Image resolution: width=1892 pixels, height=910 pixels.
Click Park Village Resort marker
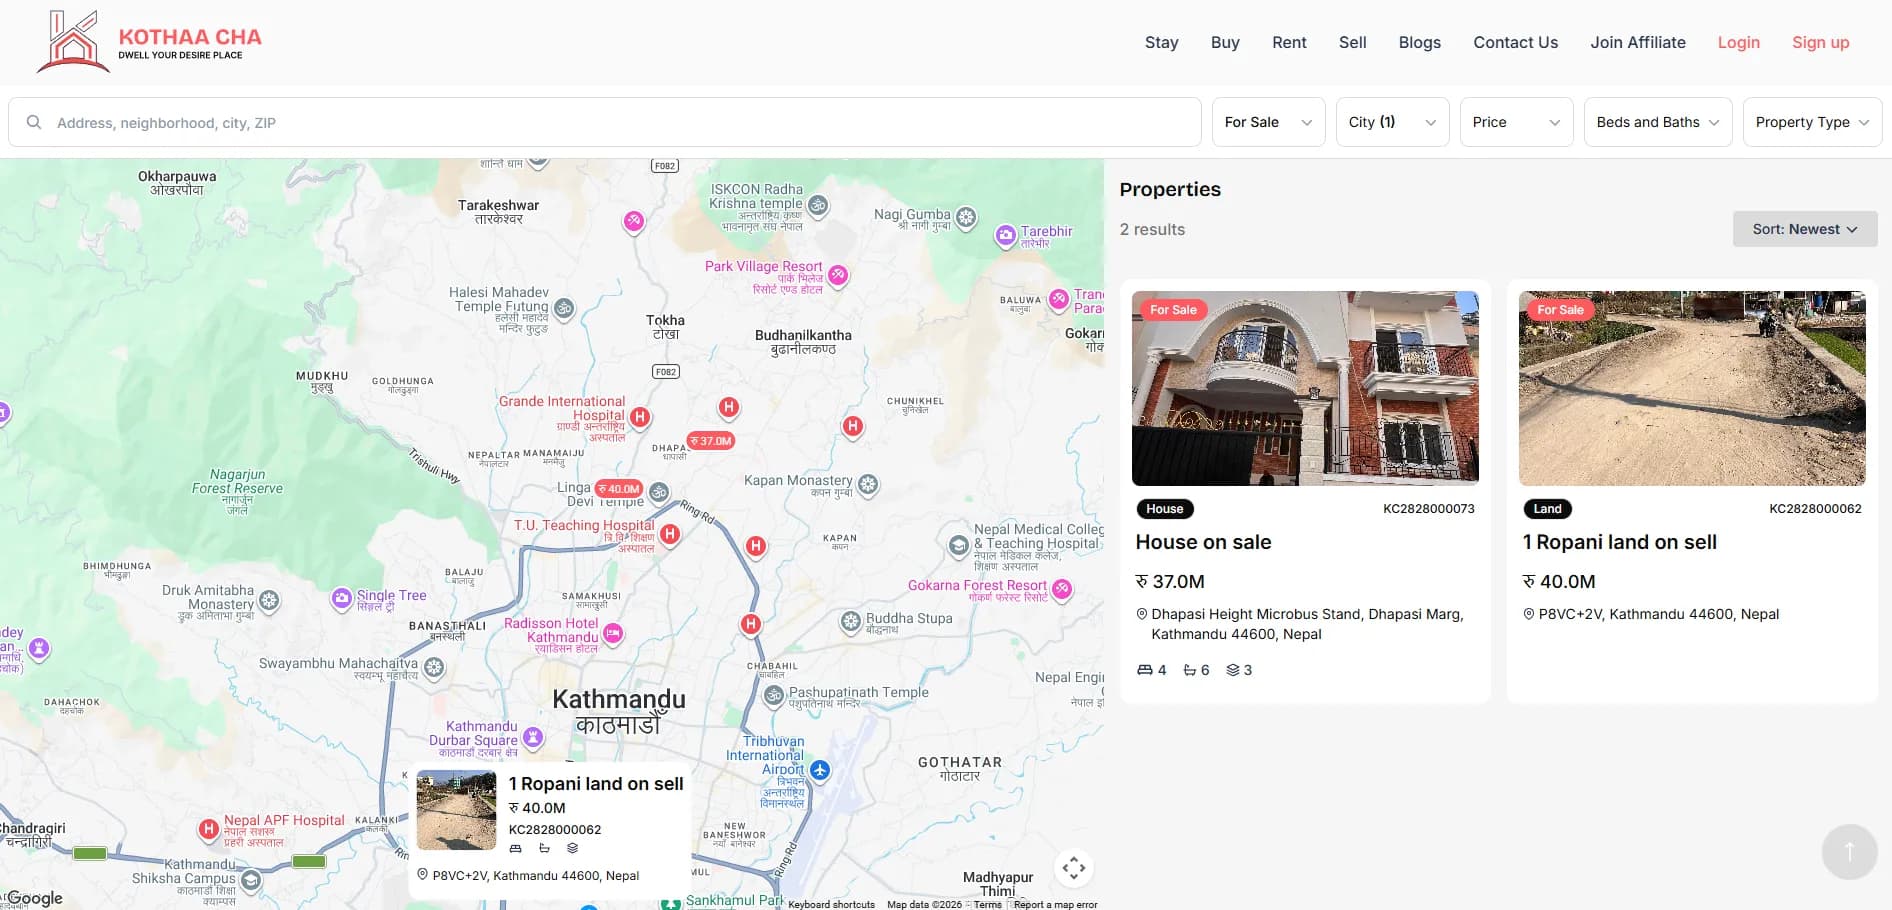tap(838, 274)
